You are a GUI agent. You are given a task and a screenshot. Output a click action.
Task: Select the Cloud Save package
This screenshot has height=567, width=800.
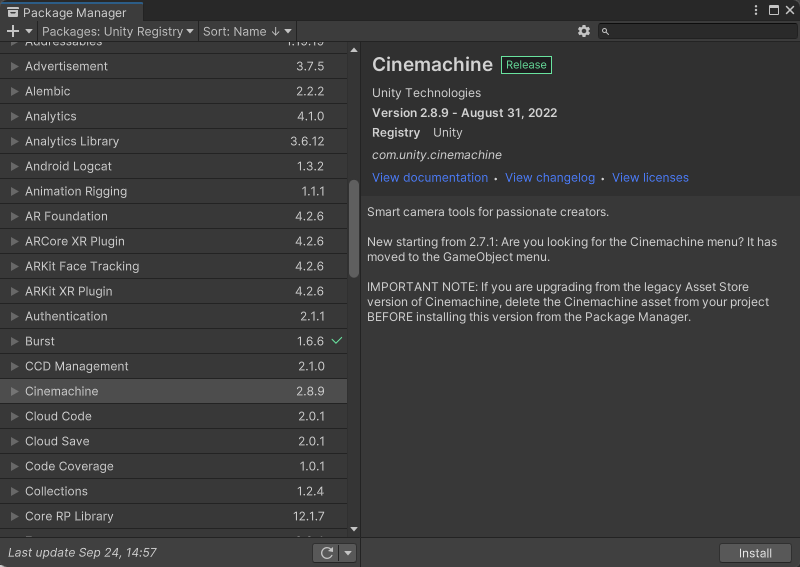click(173, 441)
